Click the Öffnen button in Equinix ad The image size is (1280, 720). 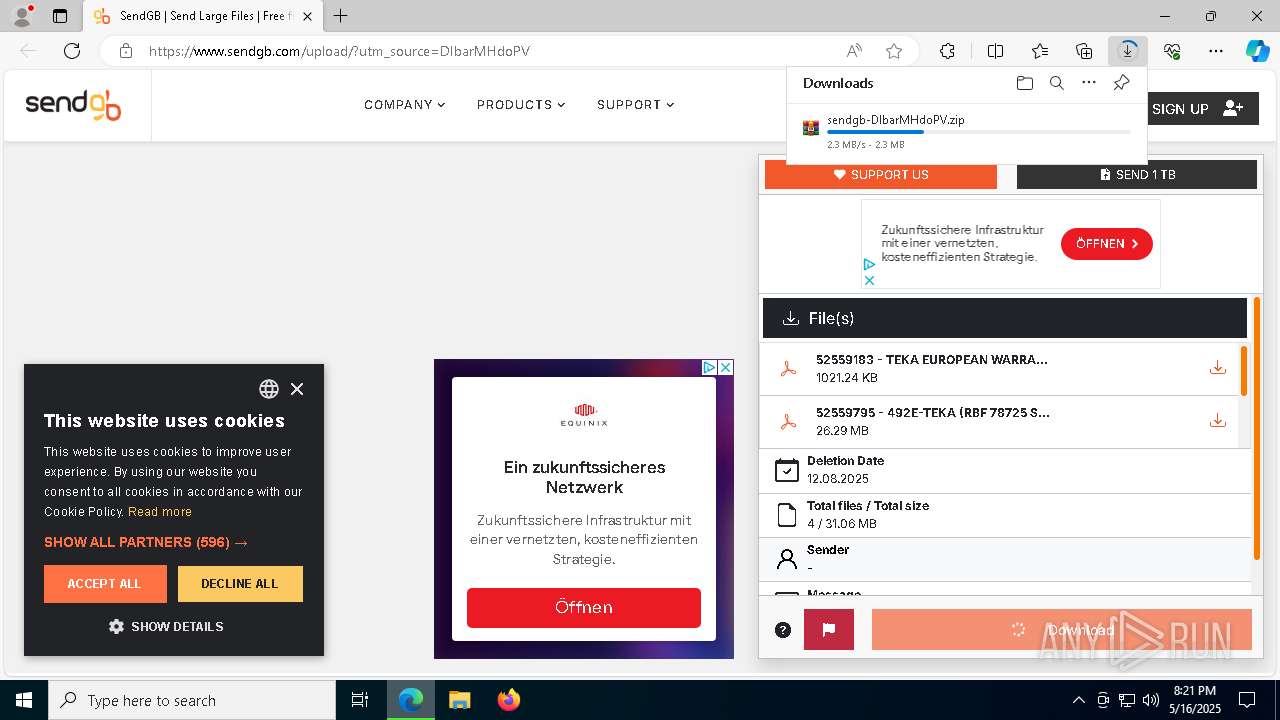click(x=584, y=608)
